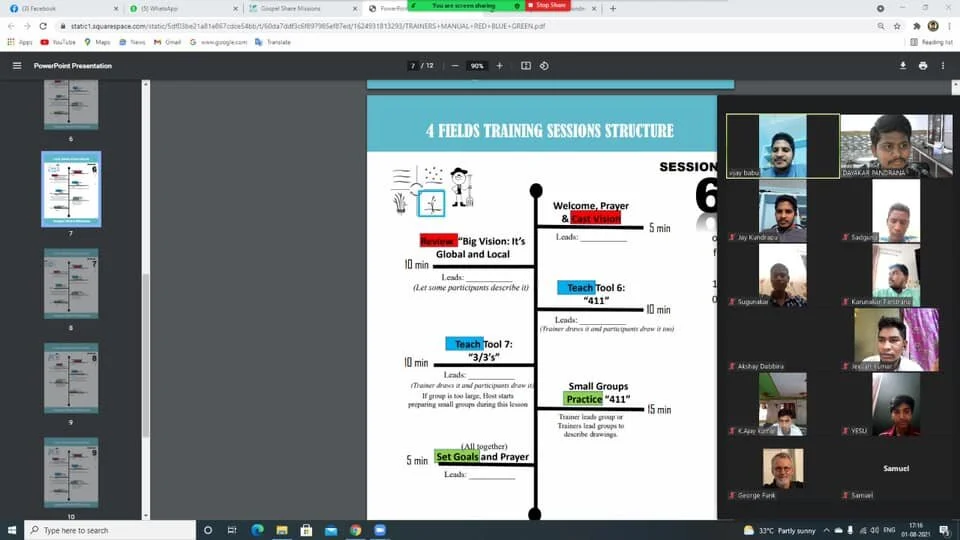The image size is (960, 540).
Task: Switch to Zoom app on taskbar
Action: pyautogui.click(x=380, y=530)
